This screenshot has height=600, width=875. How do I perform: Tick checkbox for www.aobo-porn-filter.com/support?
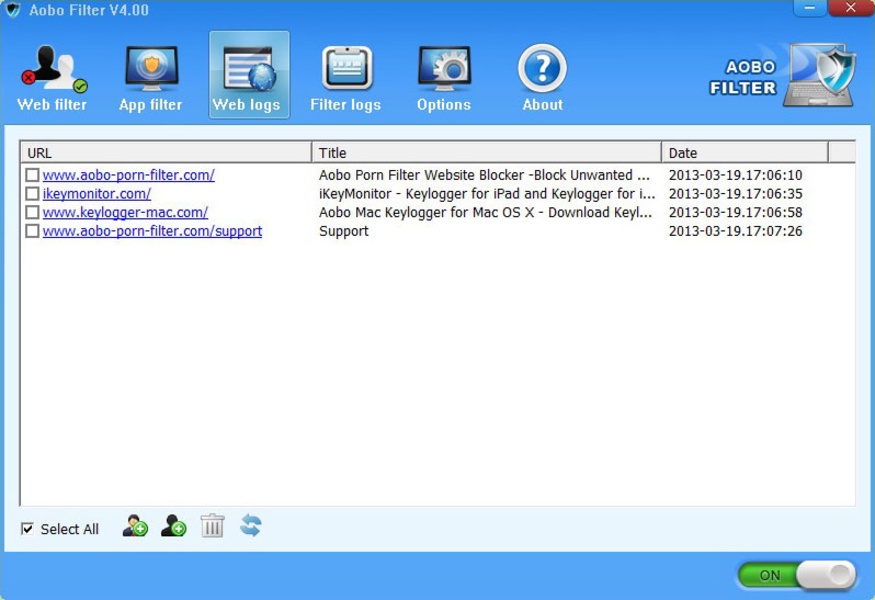coord(33,231)
